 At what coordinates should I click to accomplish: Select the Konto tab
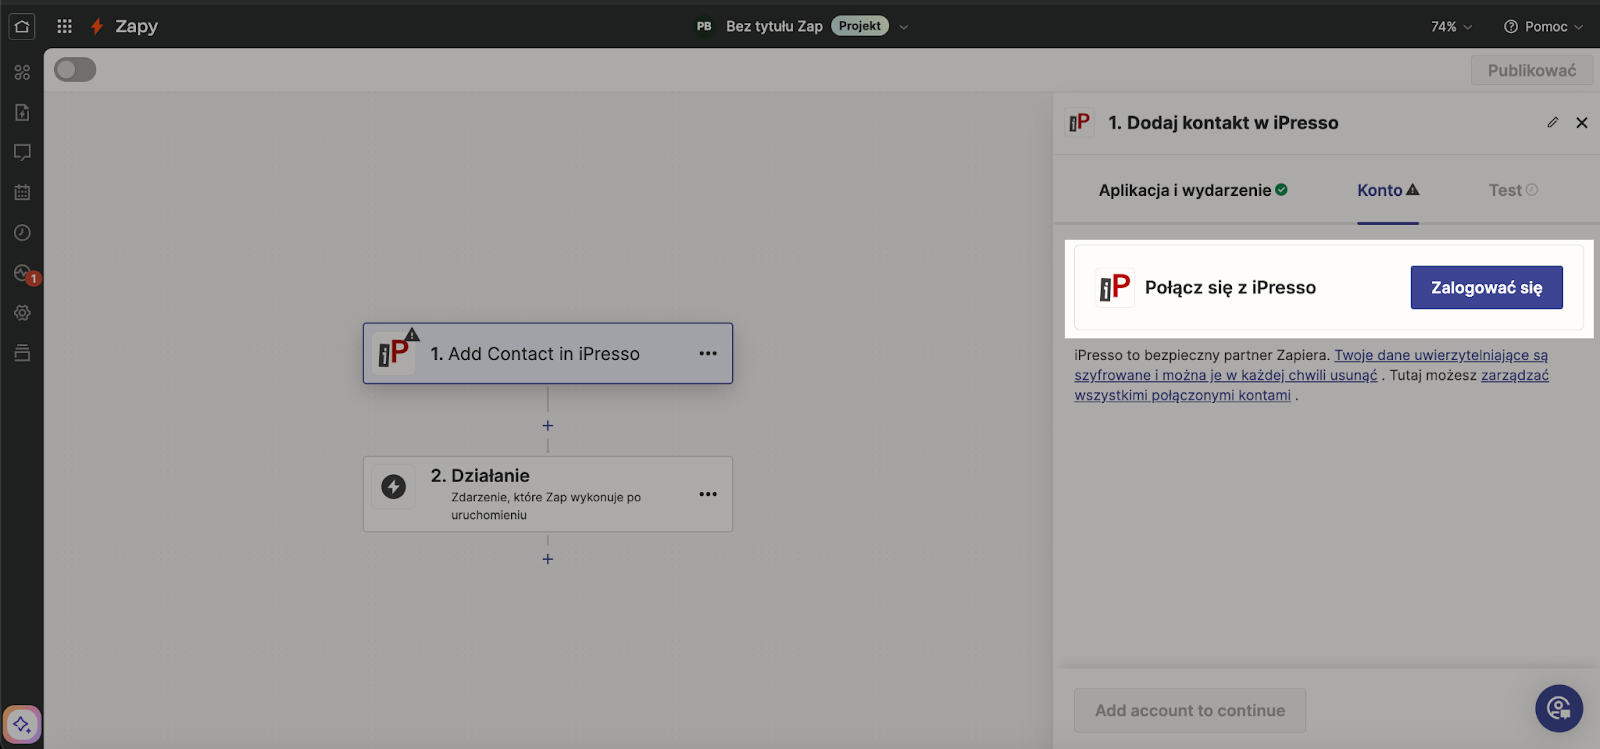1388,190
